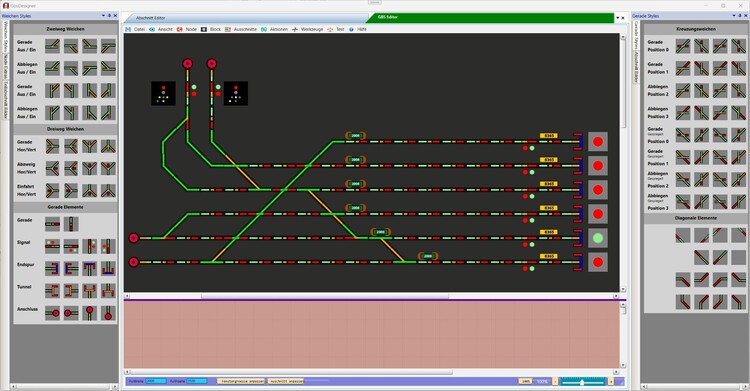
Task: Click the zoom slider in status bar
Action: 583,382
